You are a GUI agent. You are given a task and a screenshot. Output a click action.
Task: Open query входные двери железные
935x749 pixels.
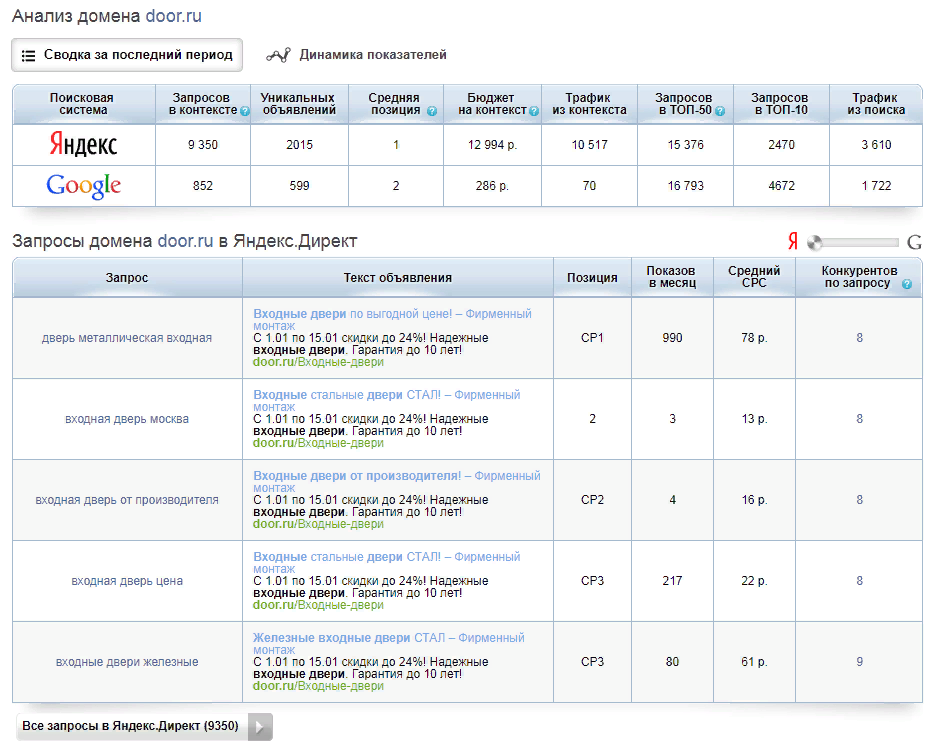pos(127,662)
